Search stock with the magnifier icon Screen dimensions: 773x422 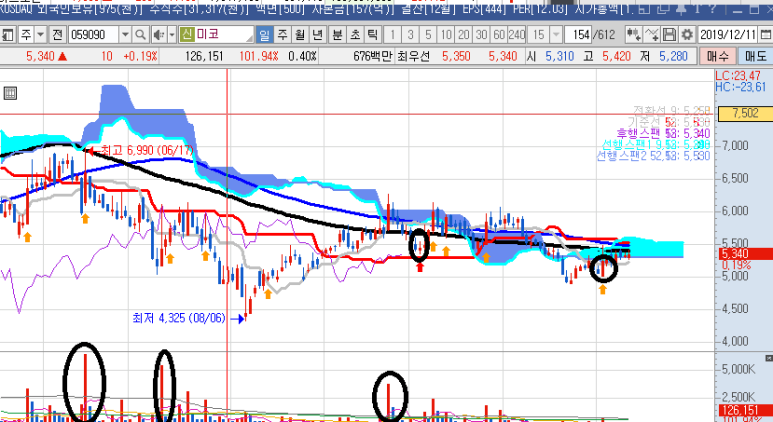coord(140,35)
